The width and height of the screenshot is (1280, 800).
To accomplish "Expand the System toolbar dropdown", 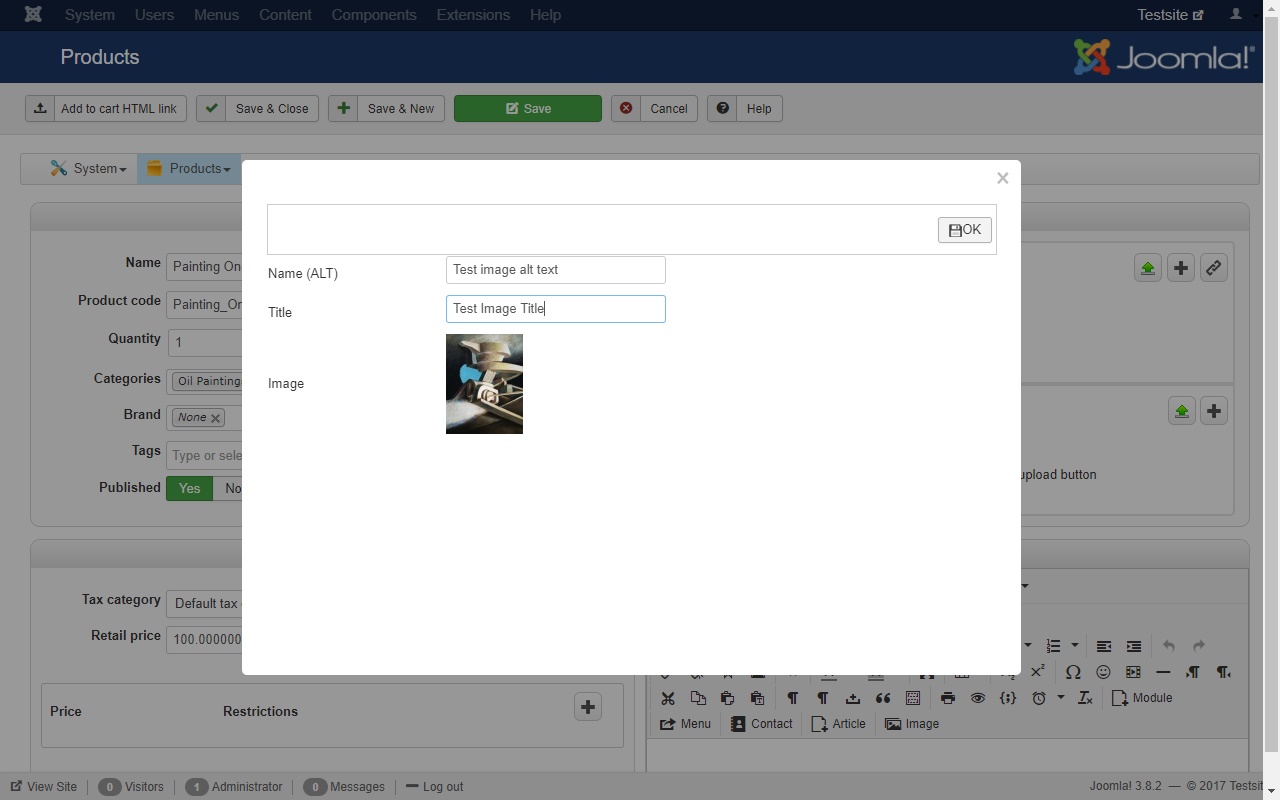I will point(89,169).
